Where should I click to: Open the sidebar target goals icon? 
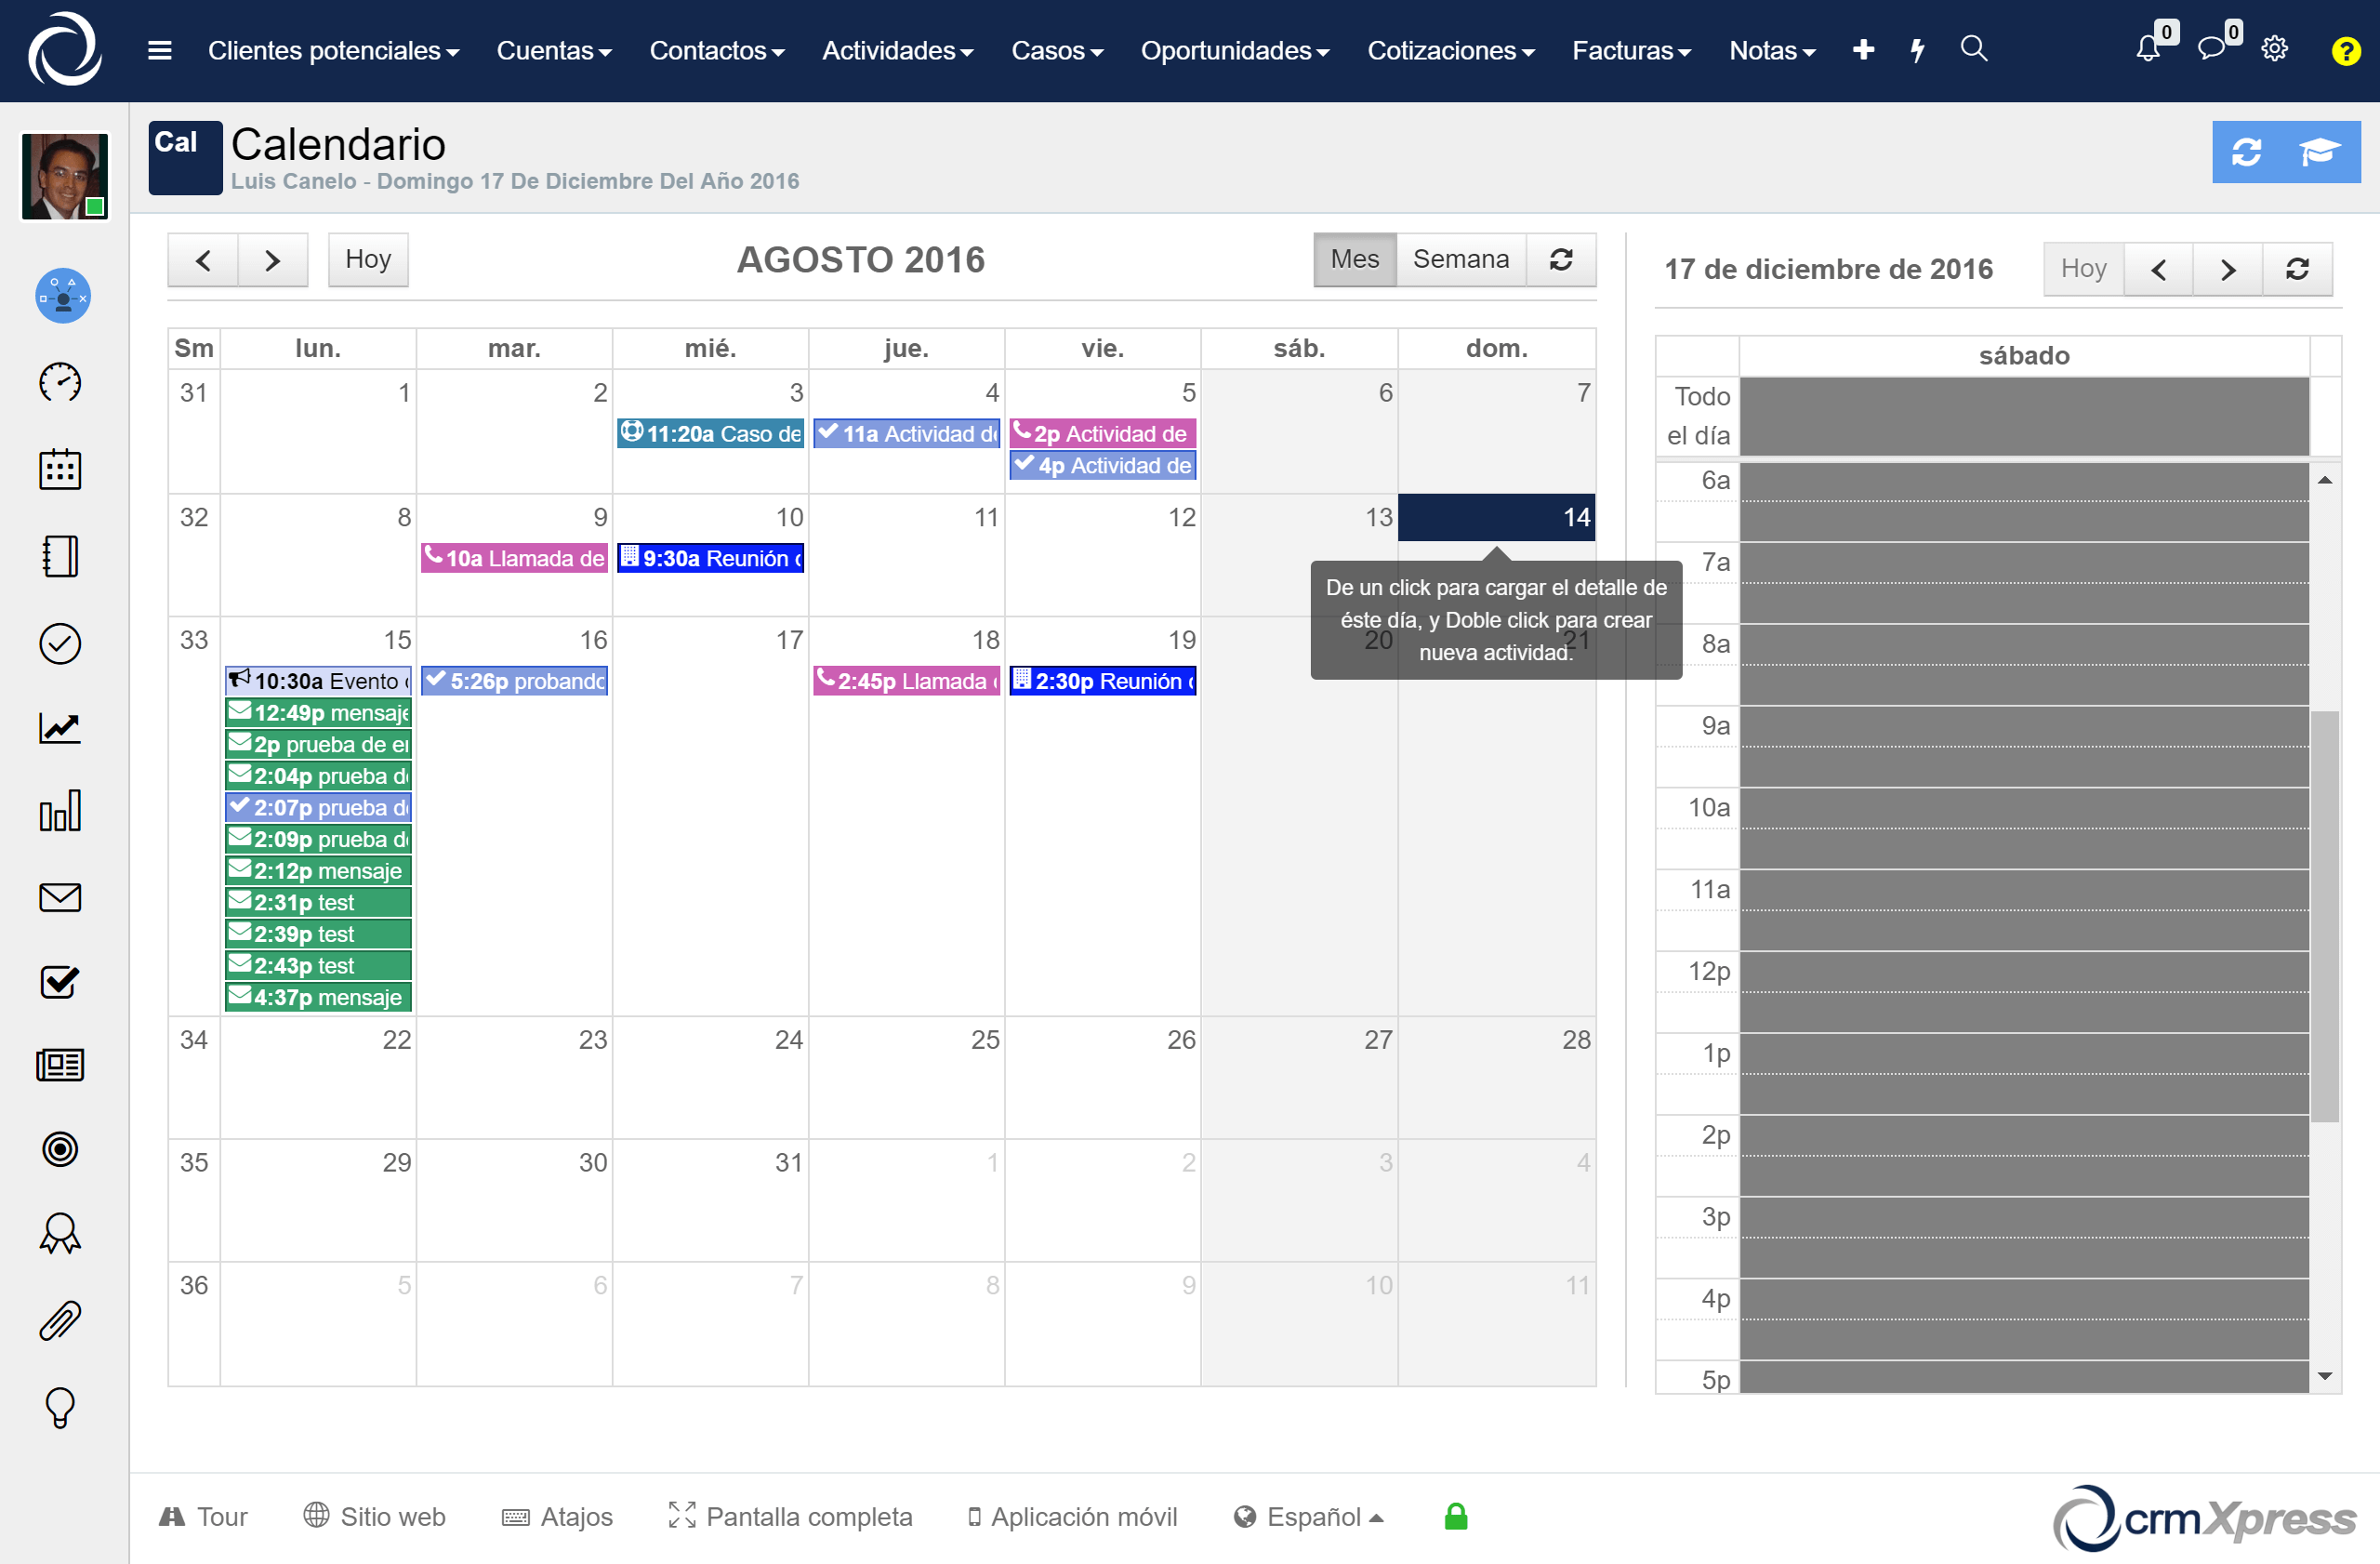tap(60, 1149)
